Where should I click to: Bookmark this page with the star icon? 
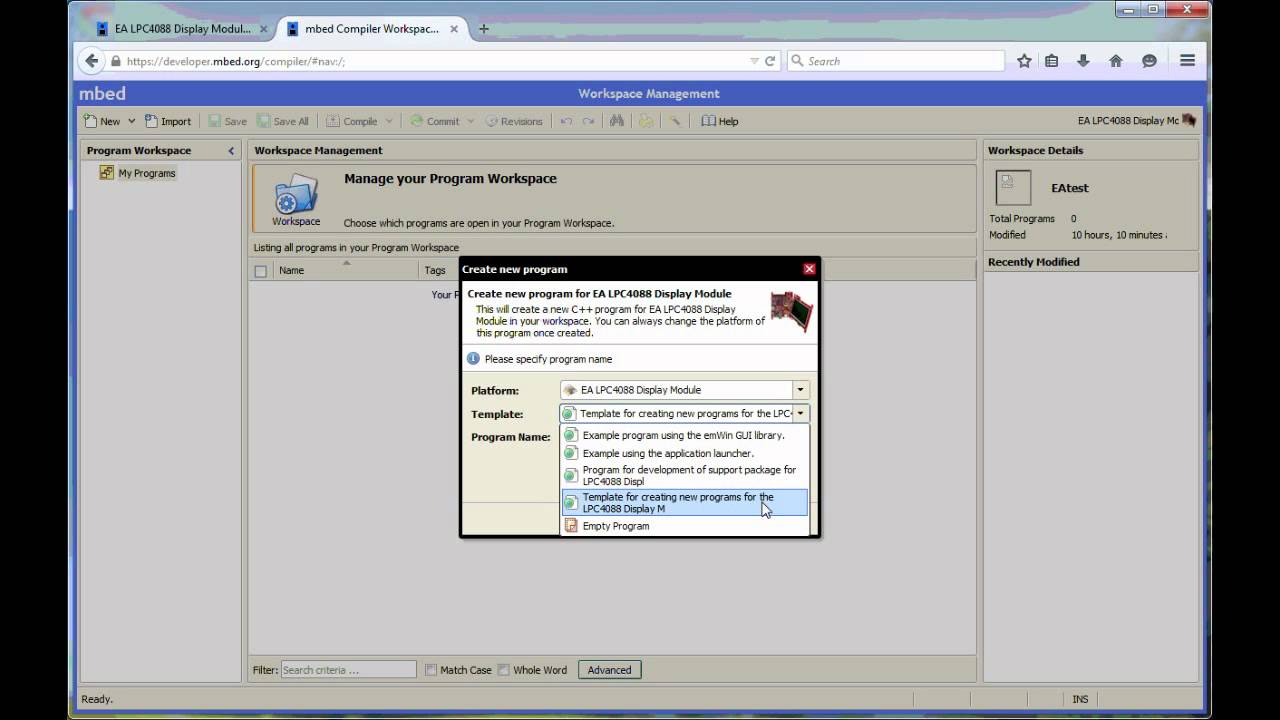pos(1024,61)
